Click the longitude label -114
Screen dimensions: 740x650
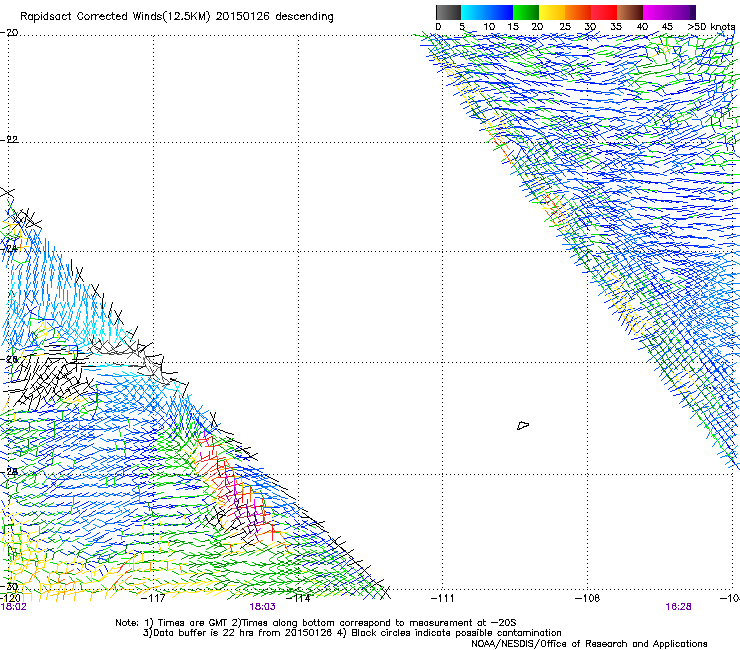[x=299, y=598]
